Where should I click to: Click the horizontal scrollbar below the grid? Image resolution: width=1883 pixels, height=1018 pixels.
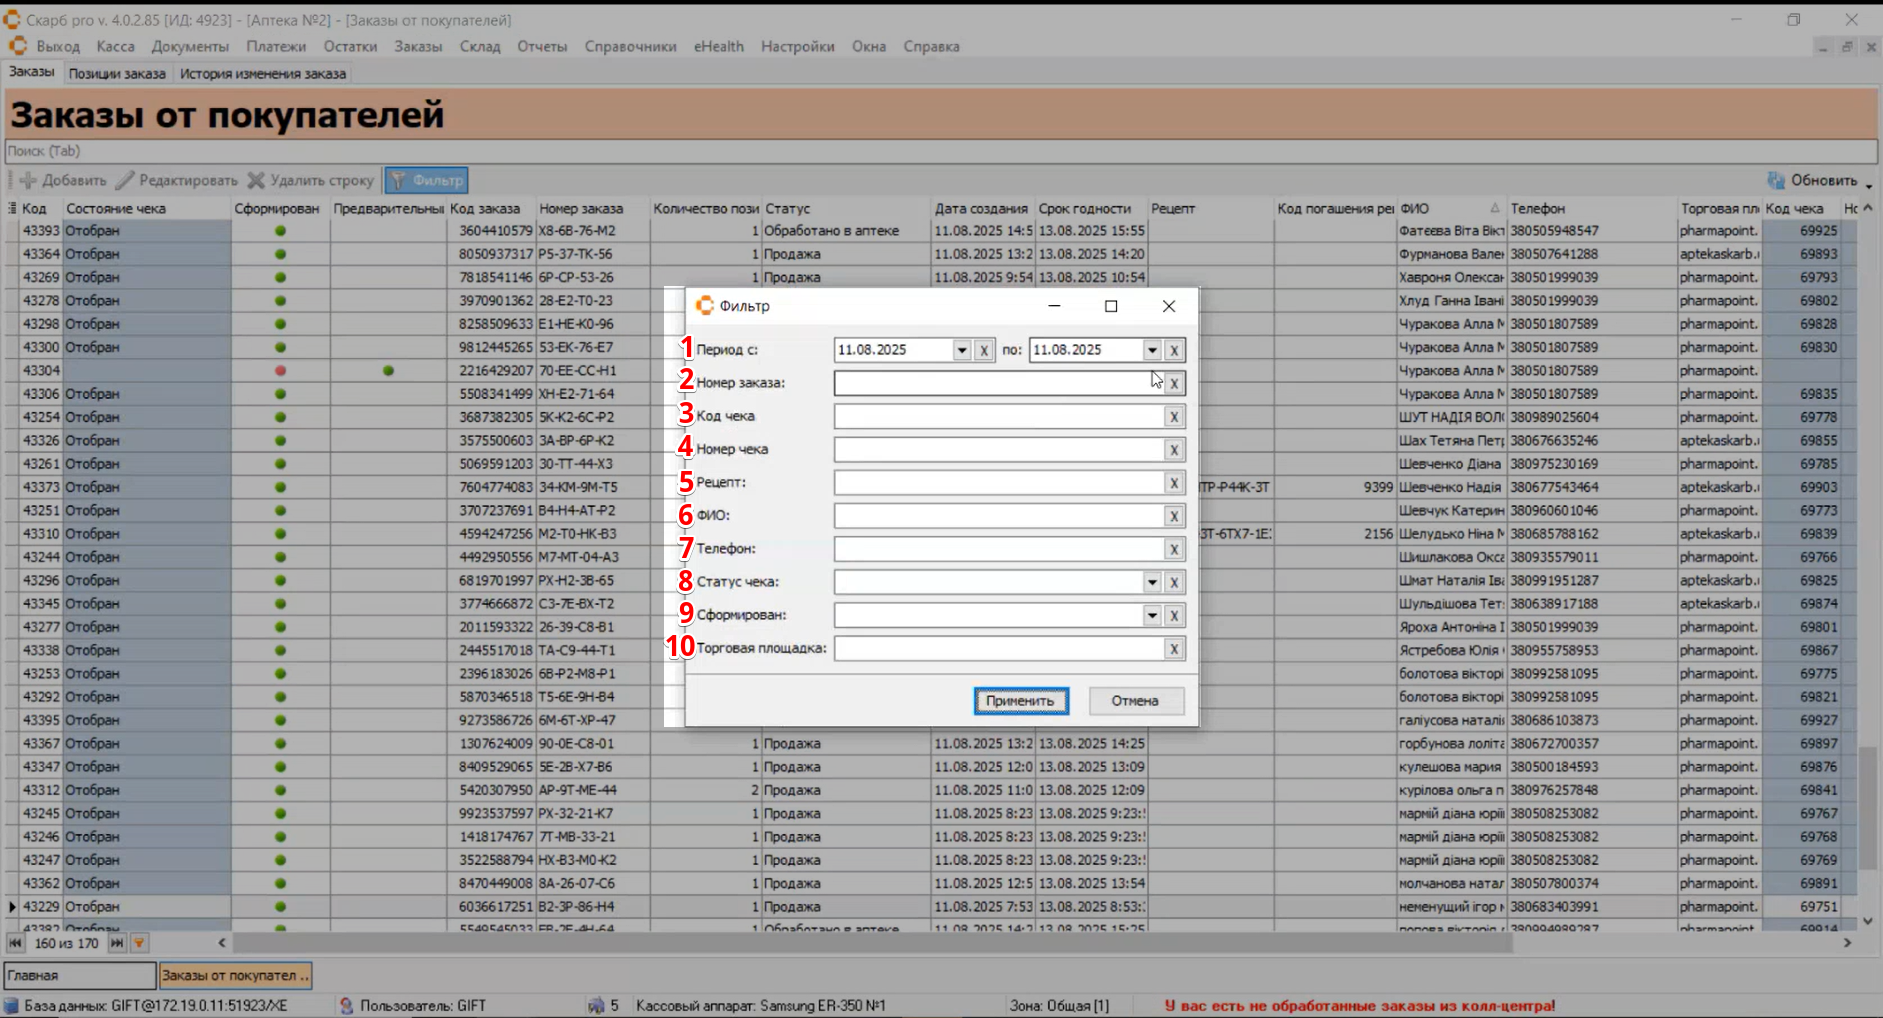(x=870, y=943)
